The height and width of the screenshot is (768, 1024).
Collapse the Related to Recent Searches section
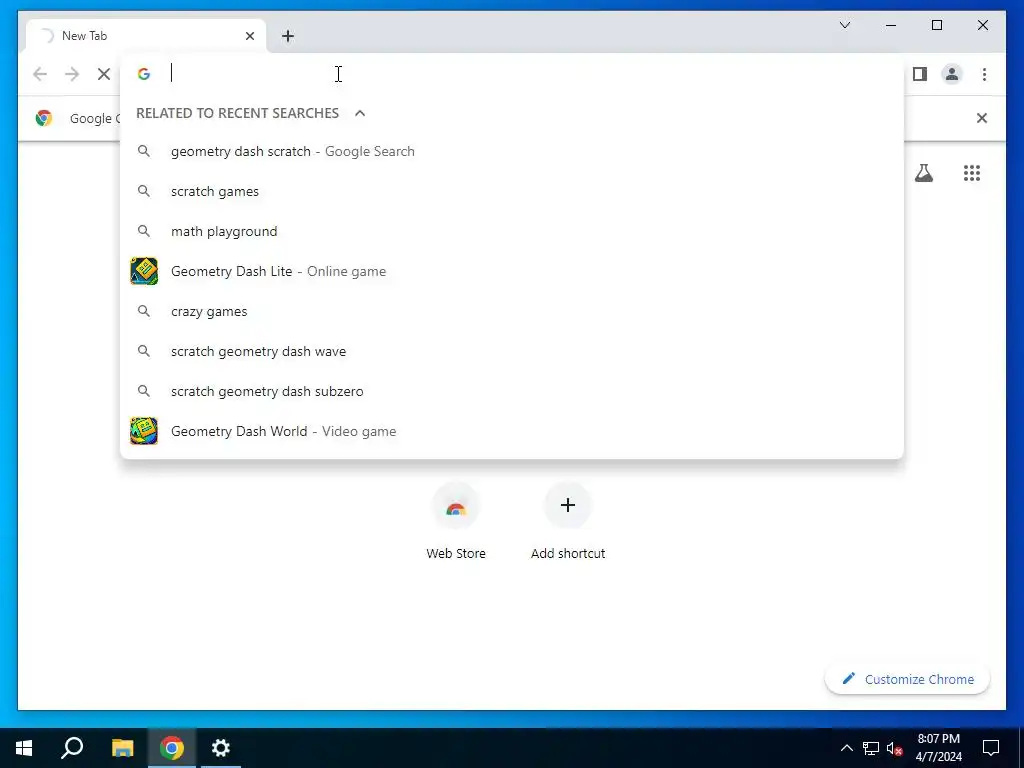[x=360, y=113]
